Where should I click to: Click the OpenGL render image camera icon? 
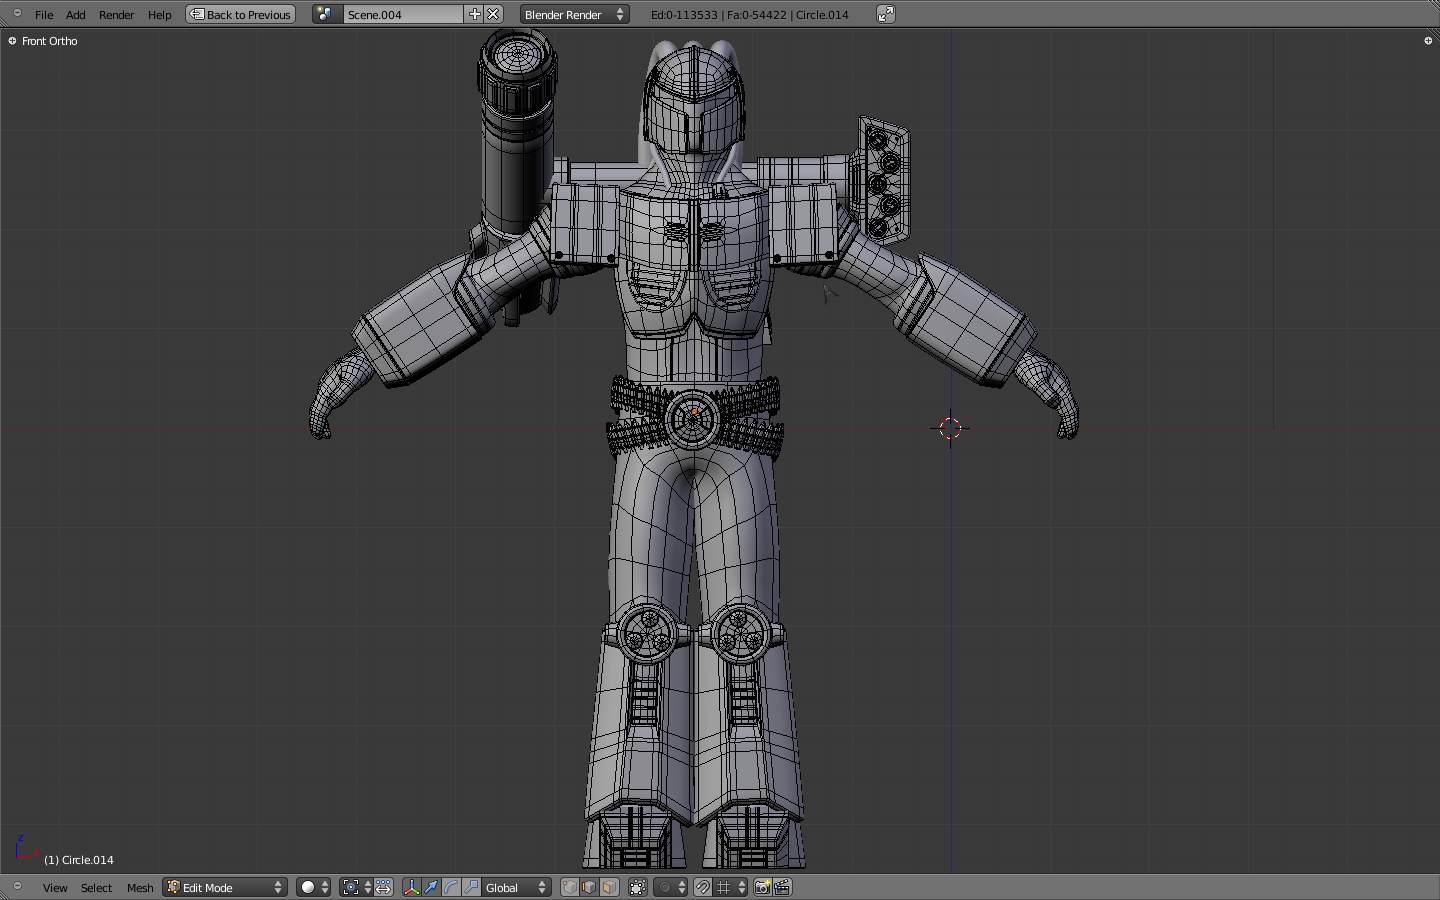(762, 888)
